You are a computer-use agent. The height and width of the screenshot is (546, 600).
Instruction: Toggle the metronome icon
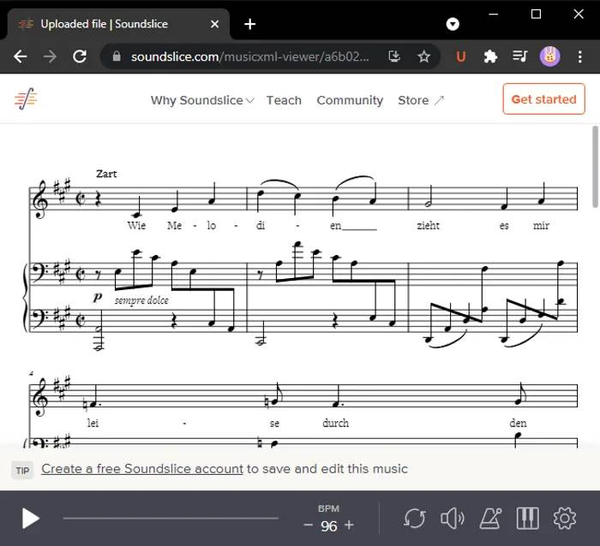[x=490, y=518]
